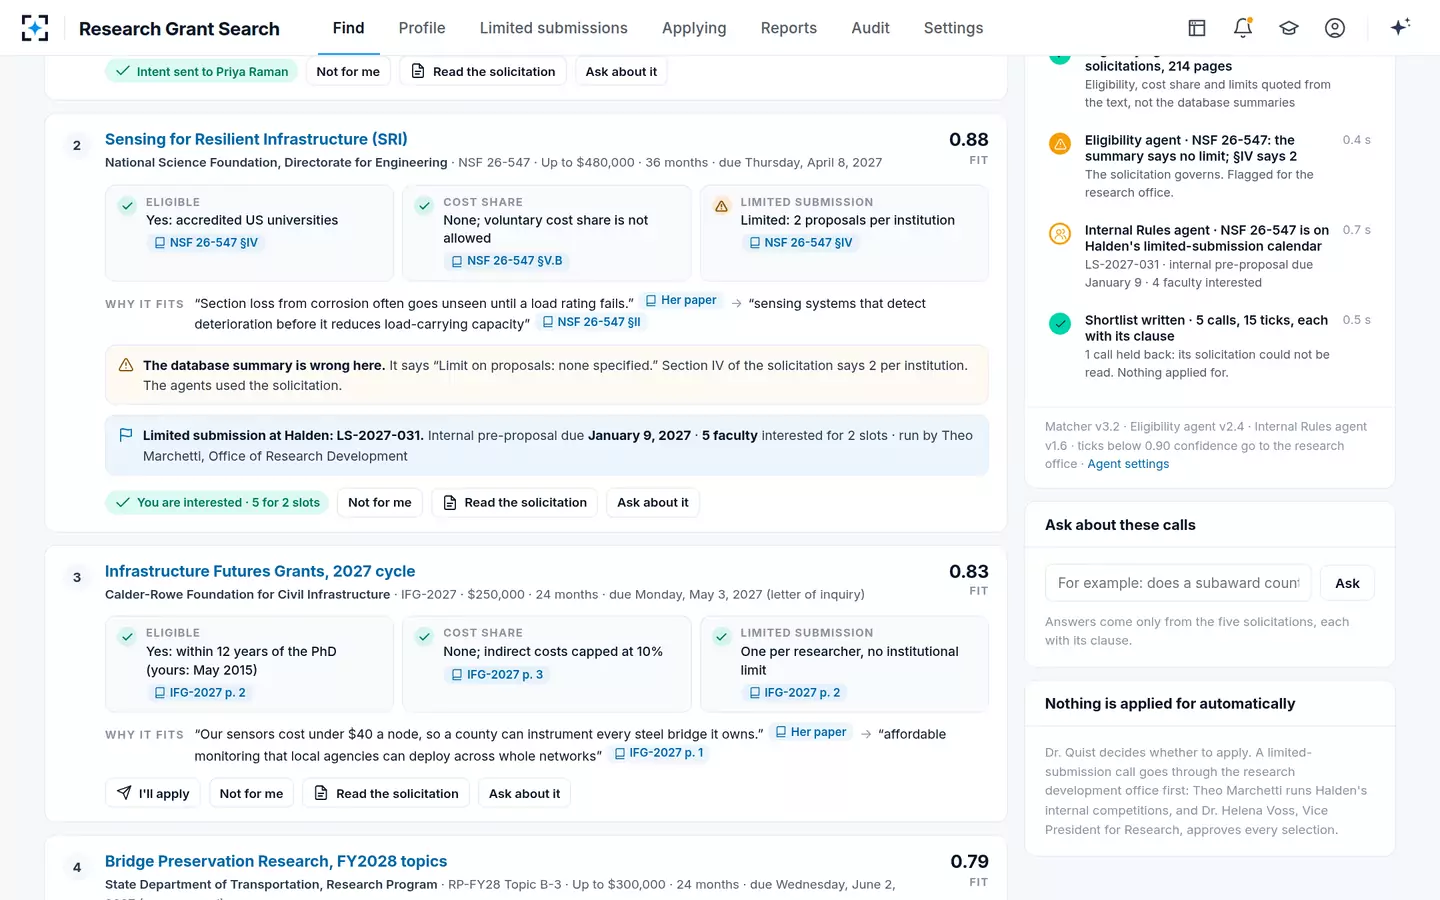Click cost share check icon in Infrastructure Futures card
Image resolution: width=1440 pixels, height=900 pixels.
click(424, 637)
